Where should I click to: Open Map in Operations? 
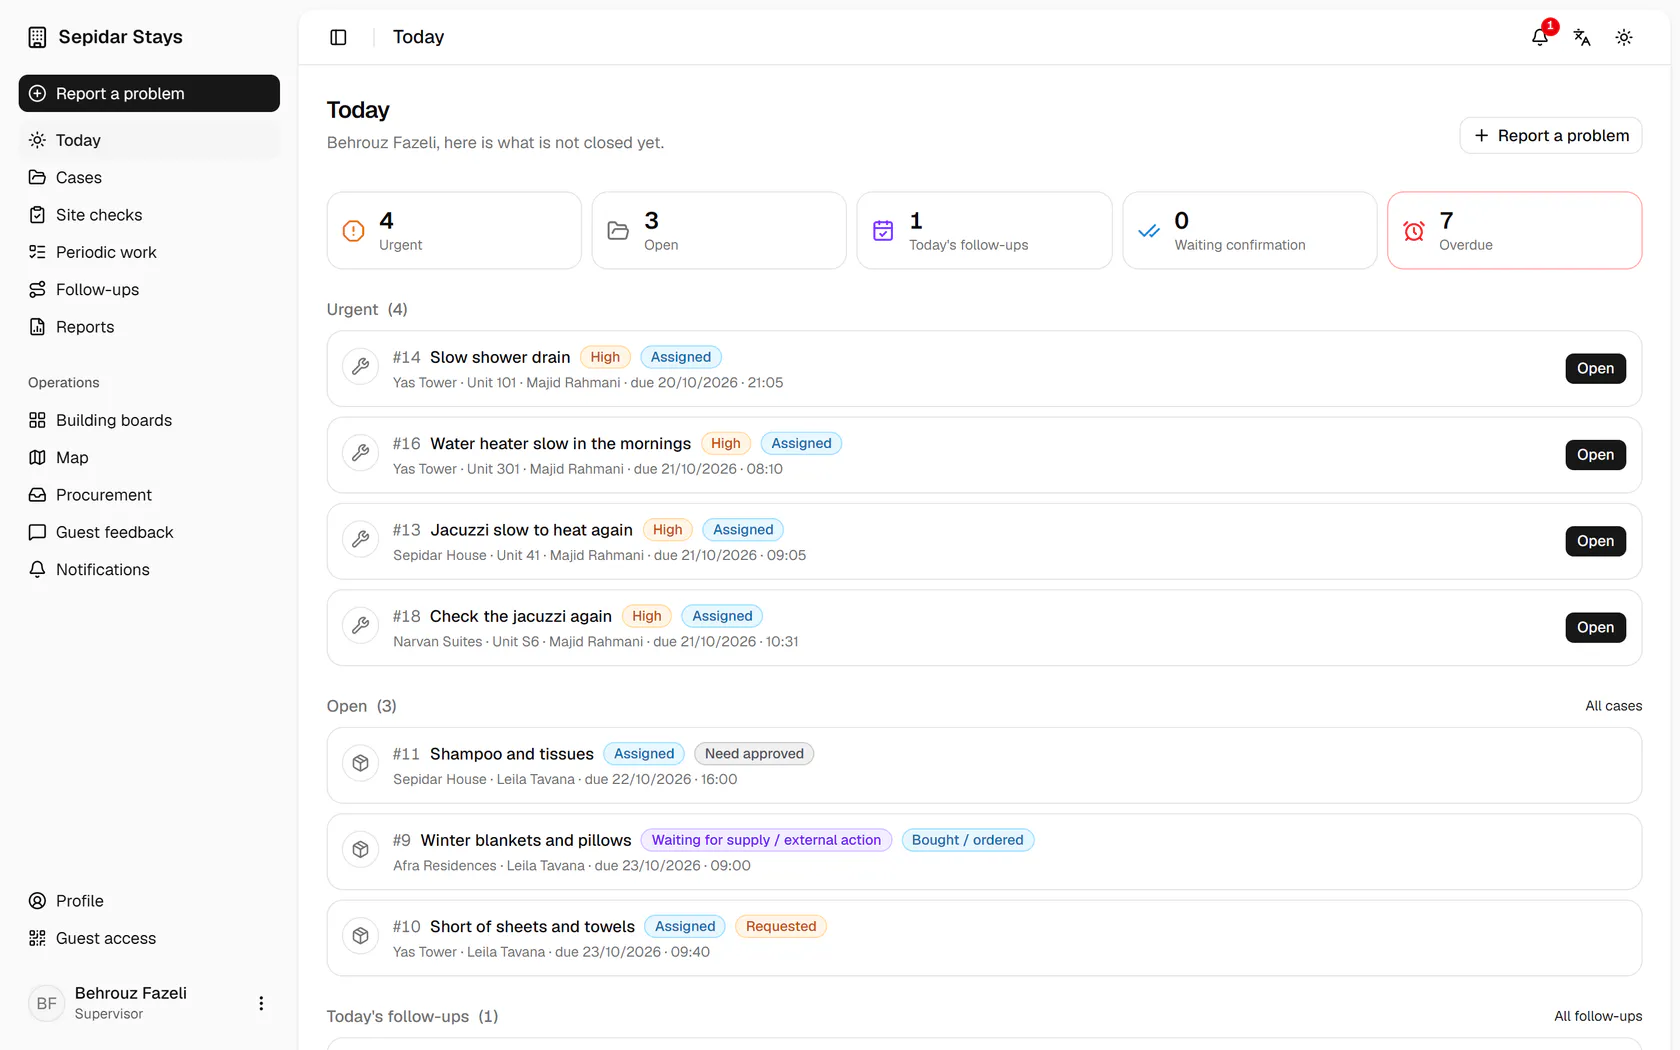click(x=149, y=457)
